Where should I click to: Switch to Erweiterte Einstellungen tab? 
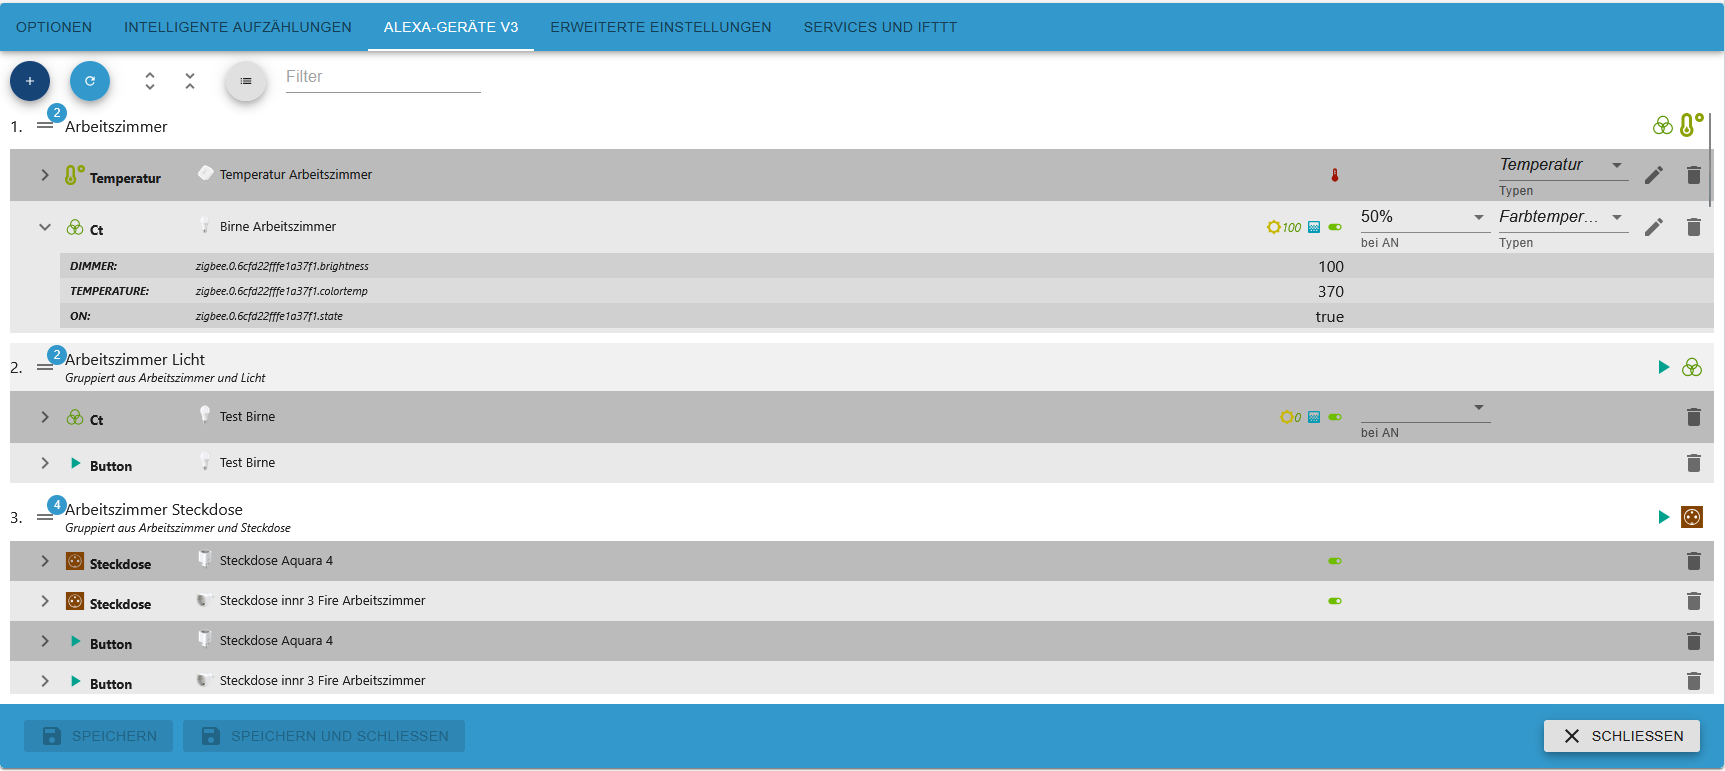[x=660, y=27]
